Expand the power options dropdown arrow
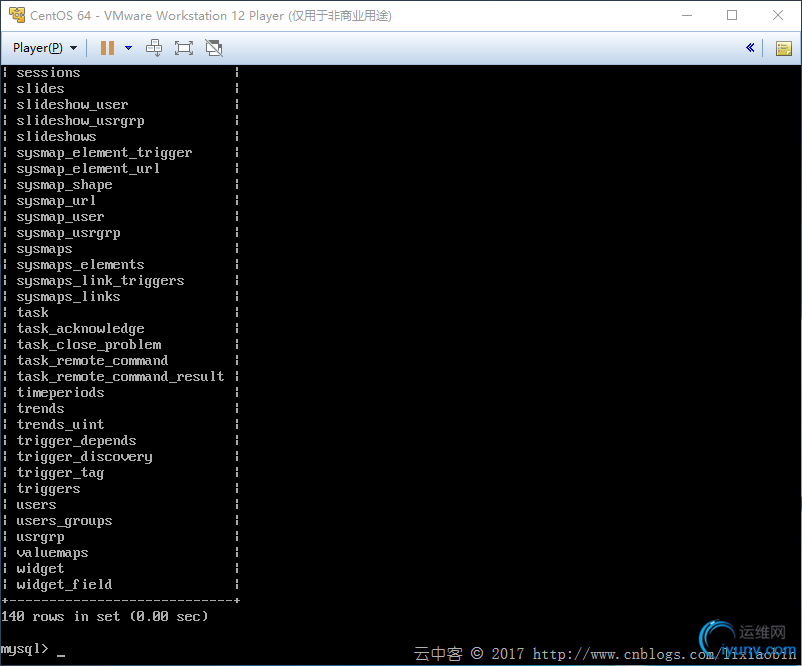802x666 pixels. [x=128, y=48]
